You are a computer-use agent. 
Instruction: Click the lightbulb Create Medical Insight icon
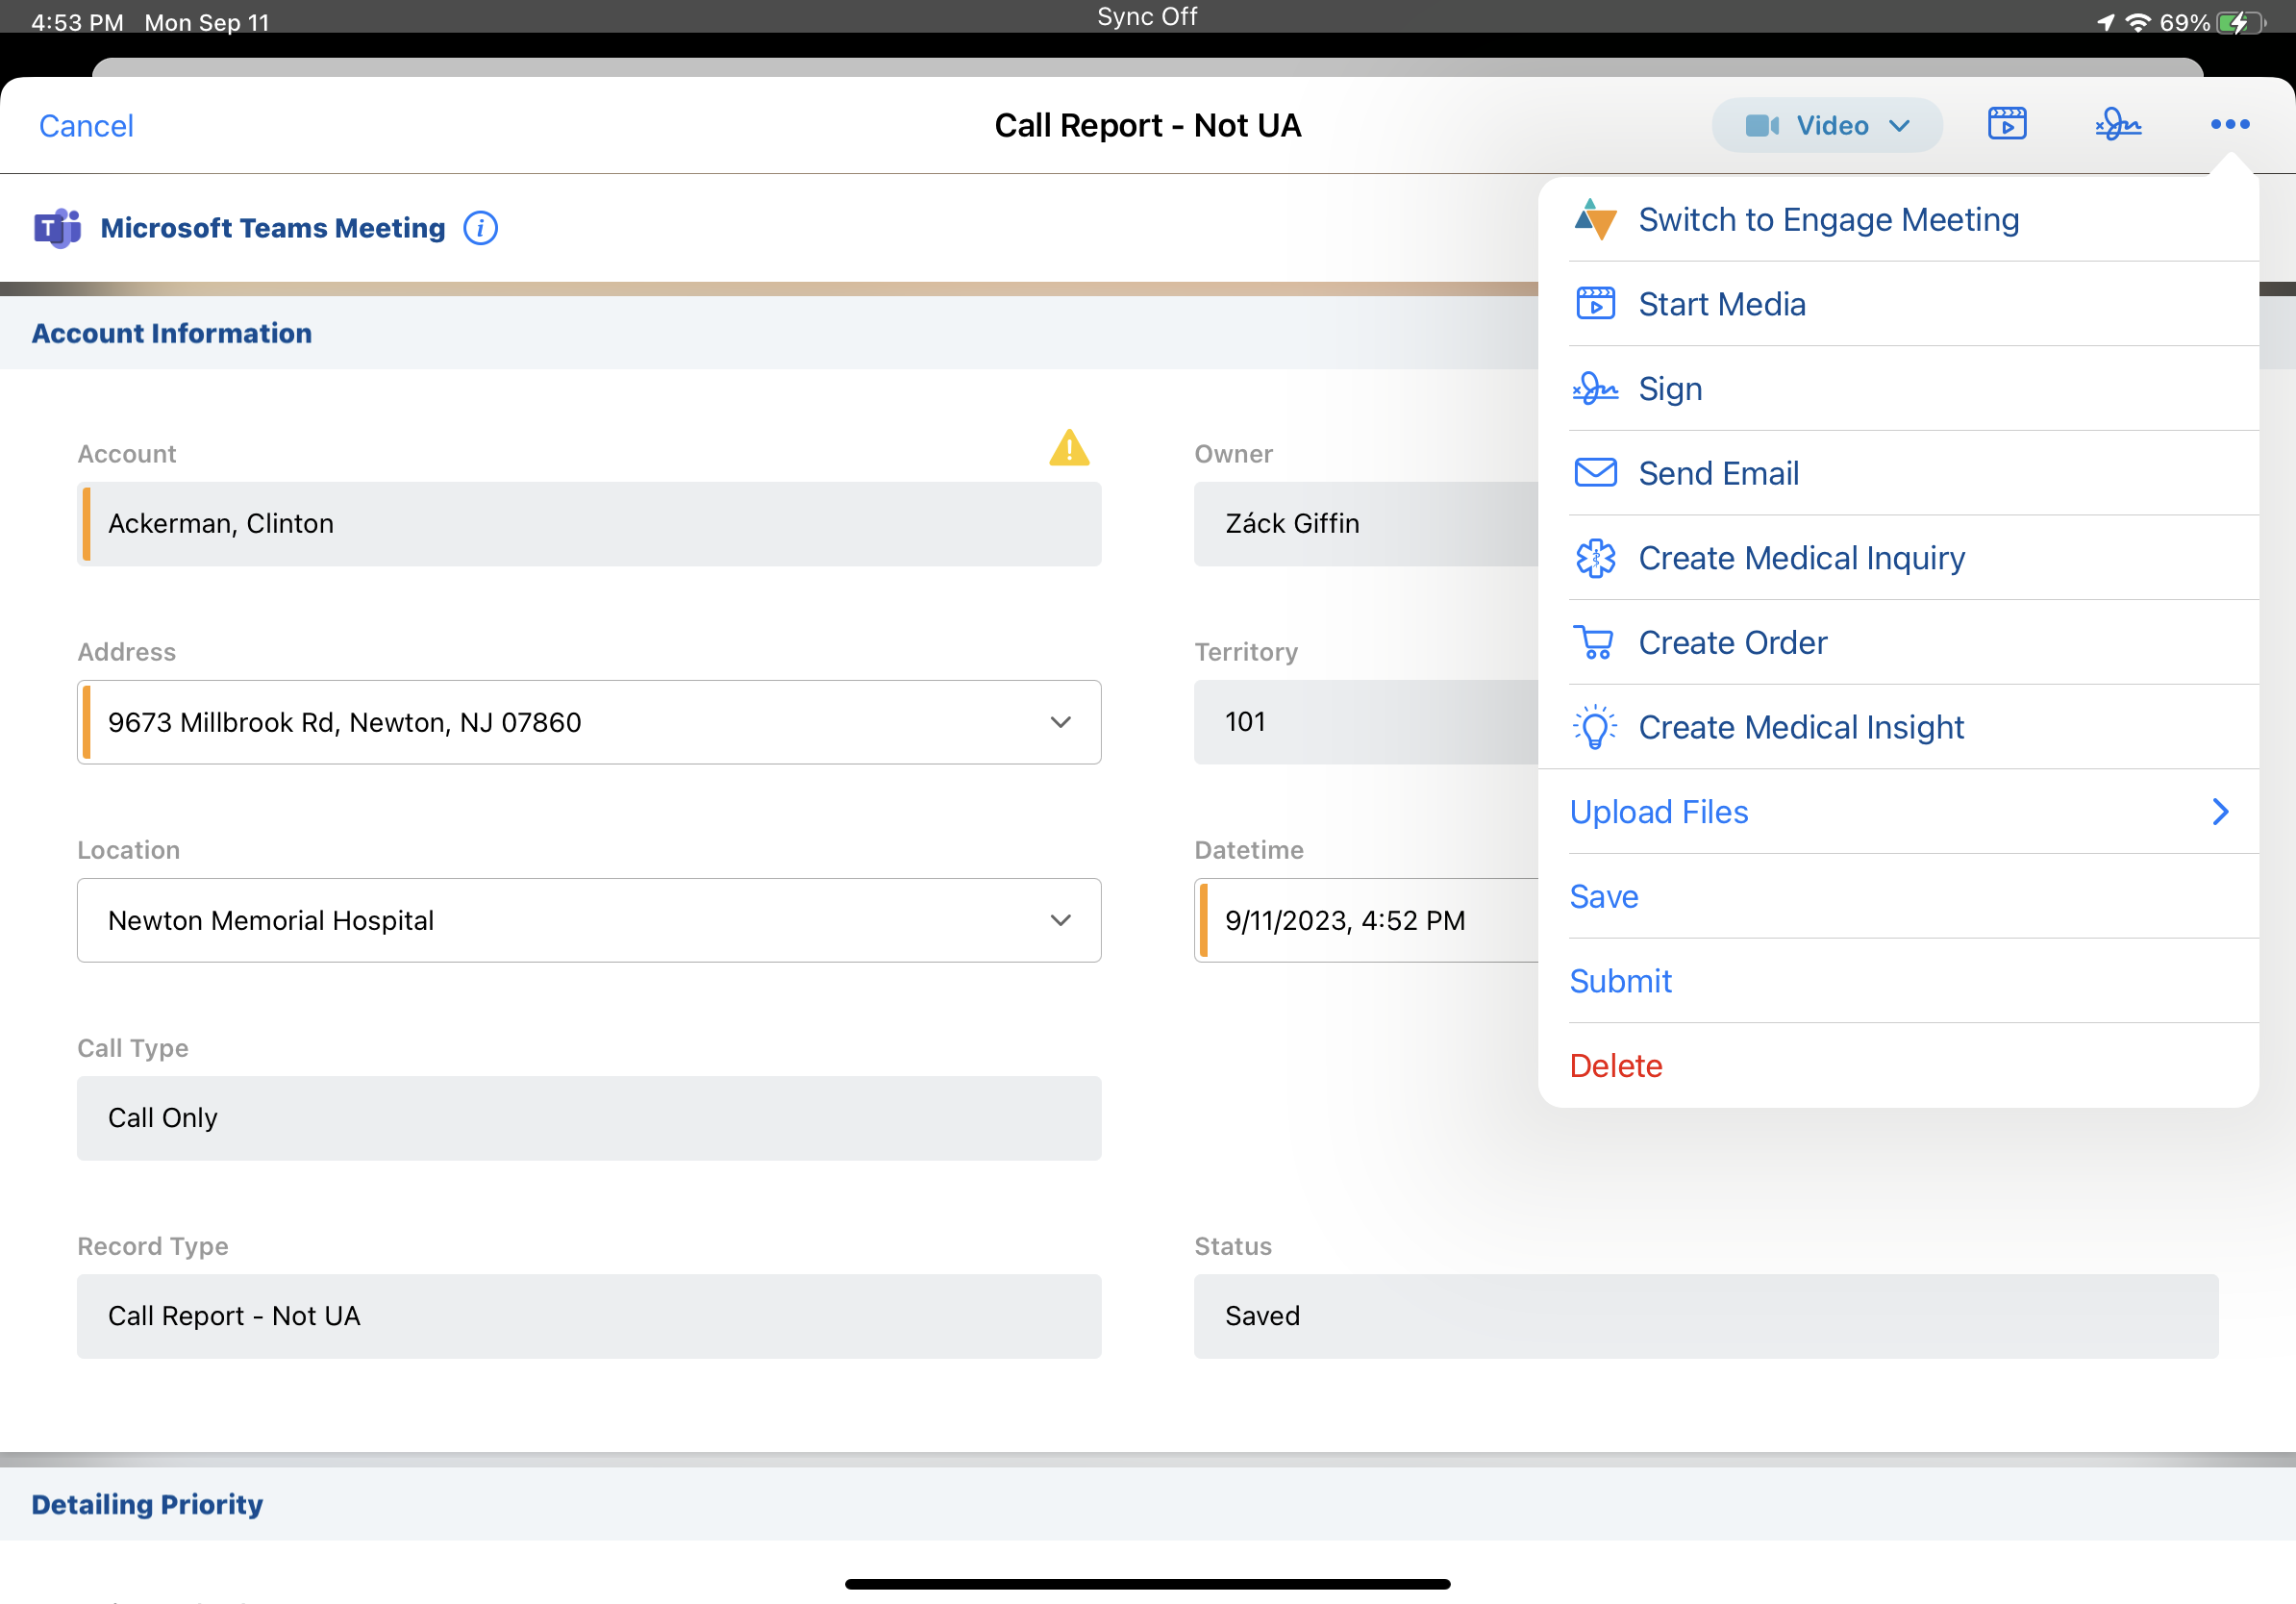point(1594,727)
